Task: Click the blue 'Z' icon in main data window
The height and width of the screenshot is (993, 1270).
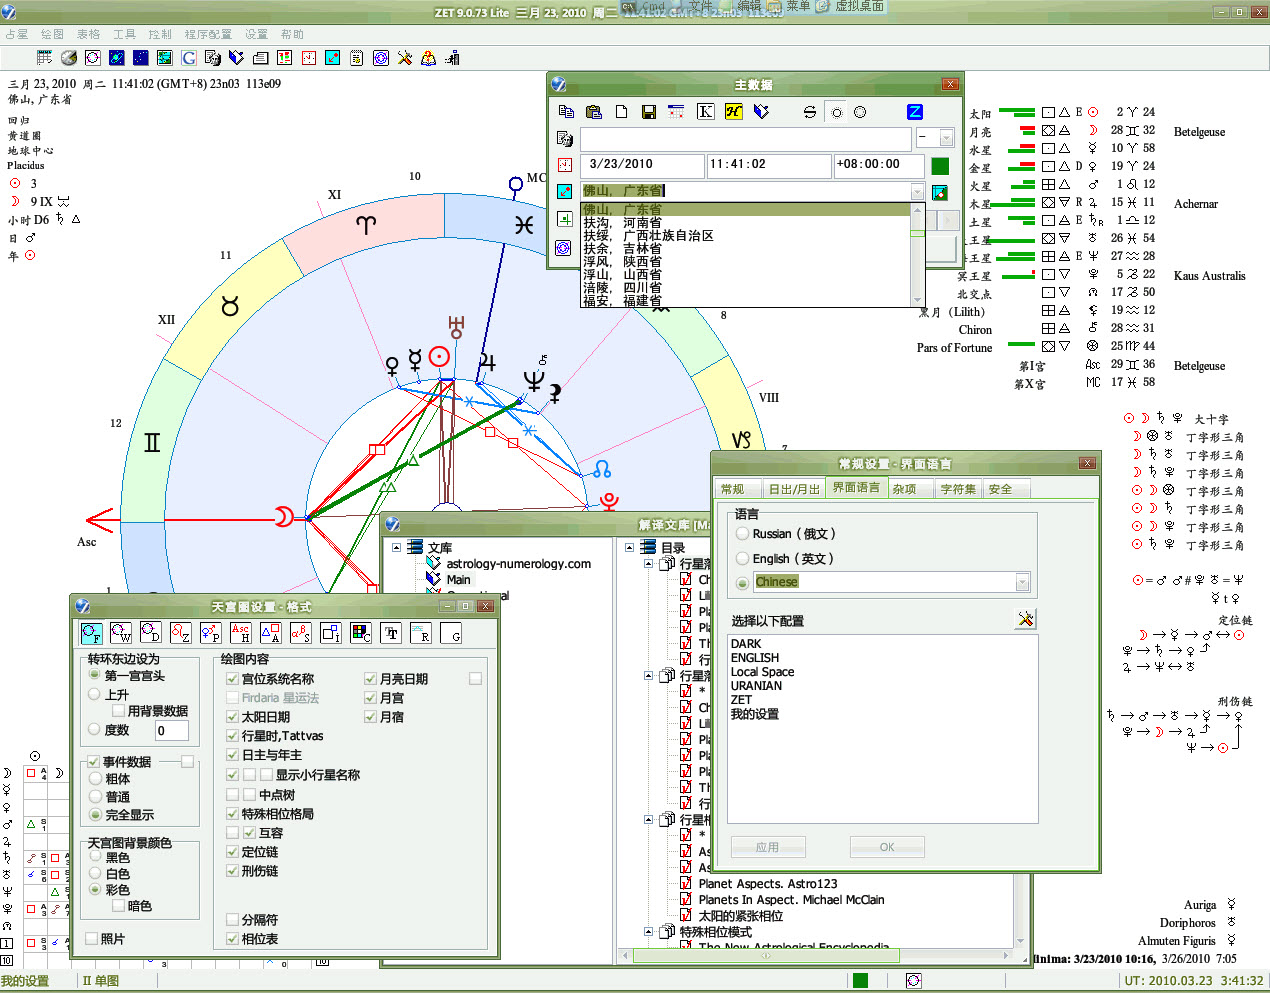Action: (x=914, y=112)
